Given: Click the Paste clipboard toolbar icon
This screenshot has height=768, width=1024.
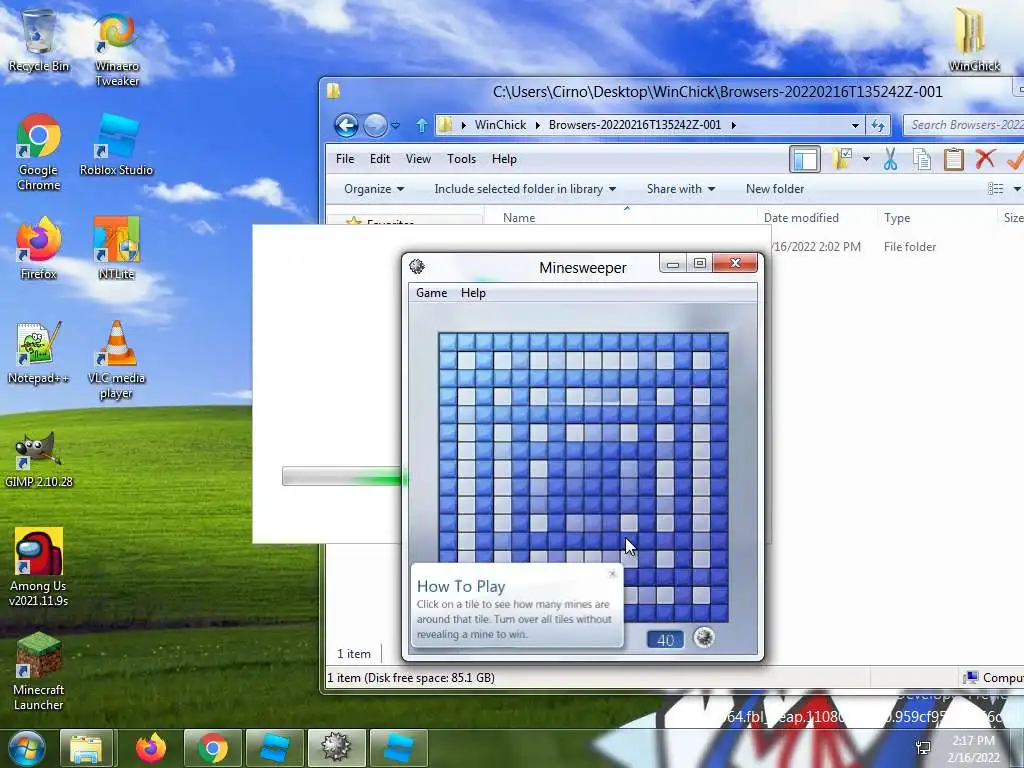Looking at the screenshot, I should point(953,159).
